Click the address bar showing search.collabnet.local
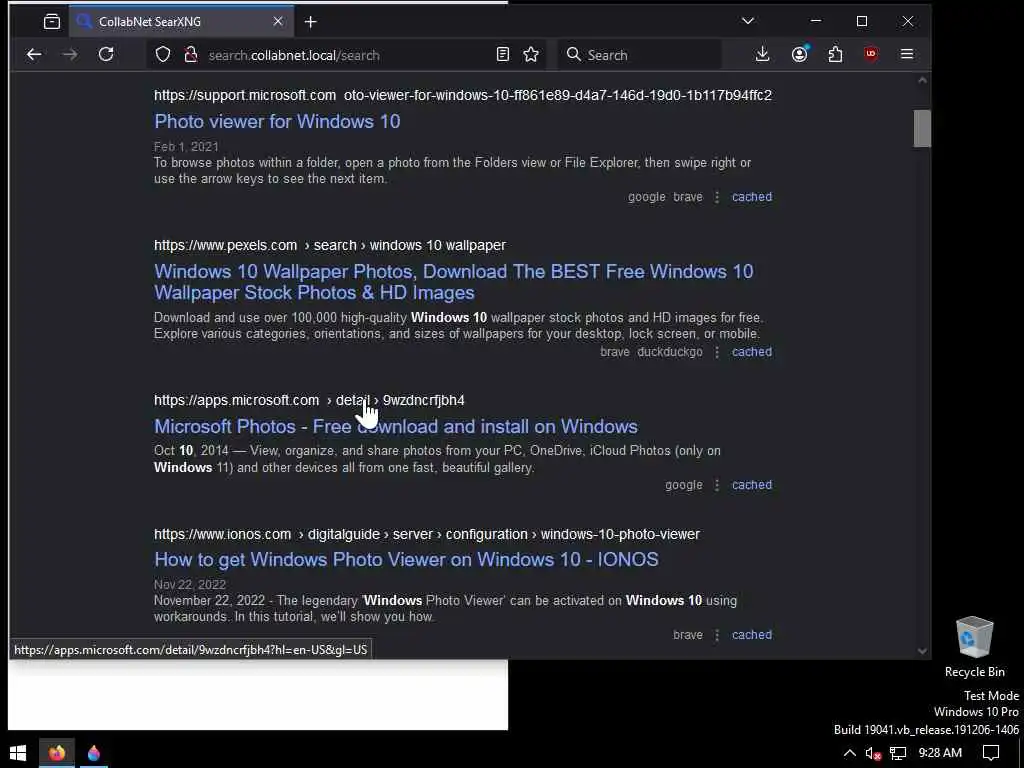Image resolution: width=1024 pixels, height=768 pixels. pos(346,55)
